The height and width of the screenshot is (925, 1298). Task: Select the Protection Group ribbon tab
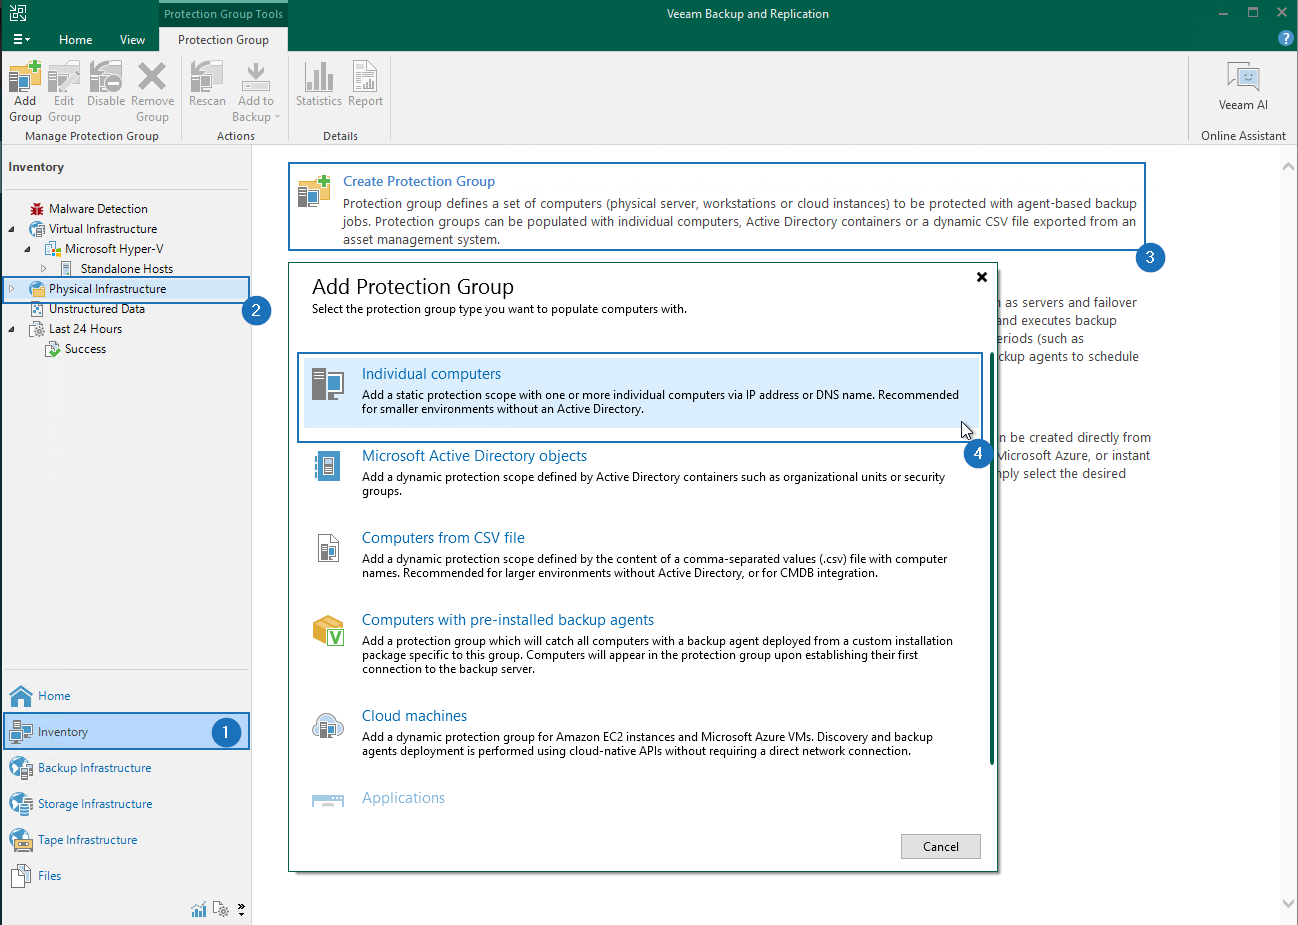223,40
